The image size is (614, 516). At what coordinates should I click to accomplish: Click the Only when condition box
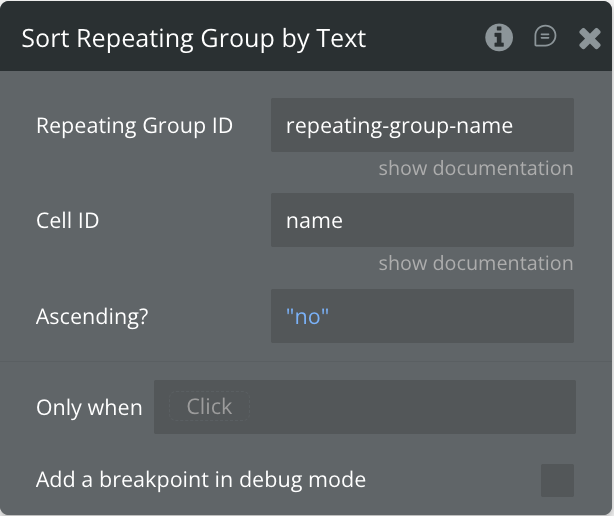click(x=364, y=407)
